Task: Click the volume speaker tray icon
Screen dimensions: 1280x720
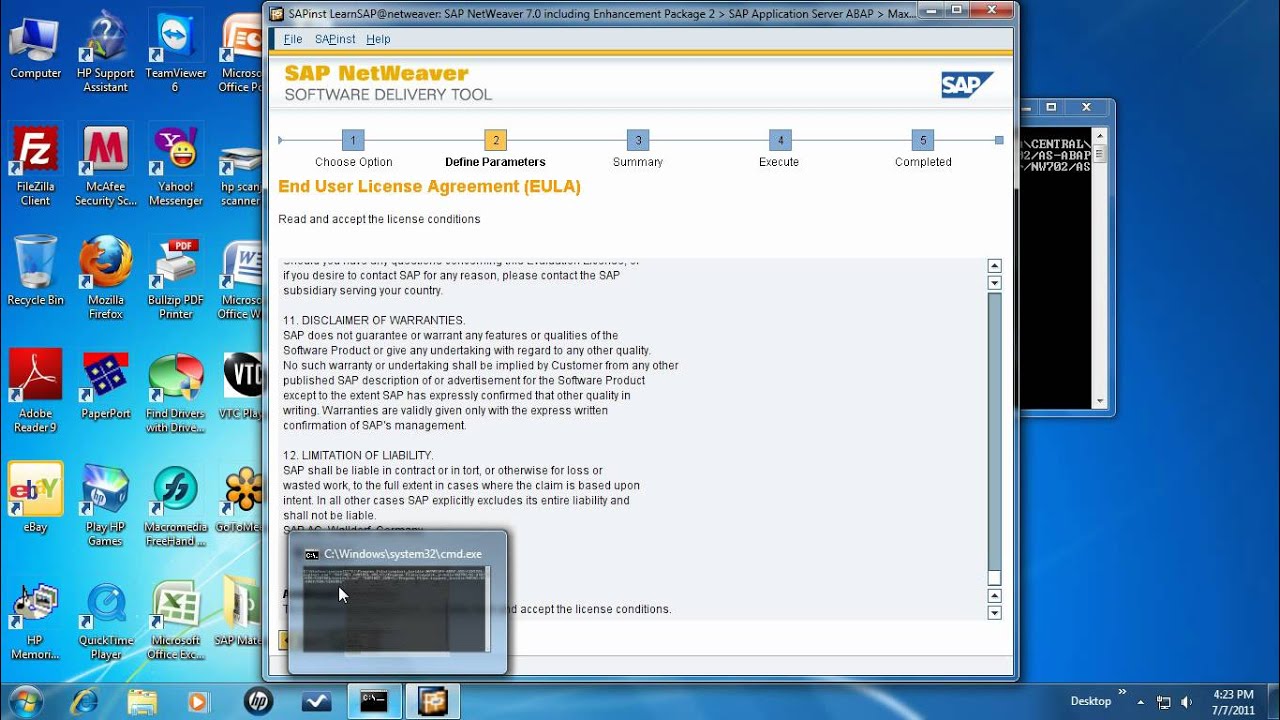Action: point(1187,702)
